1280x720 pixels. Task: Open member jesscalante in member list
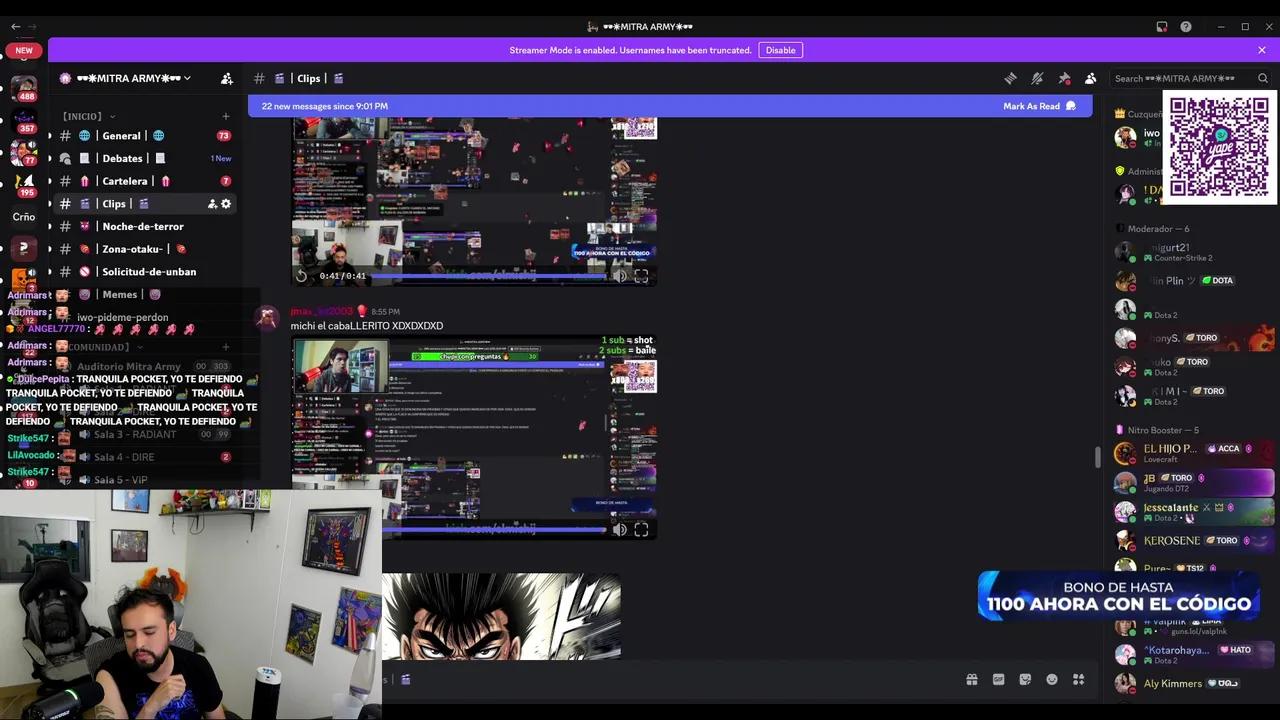point(1192,512)
